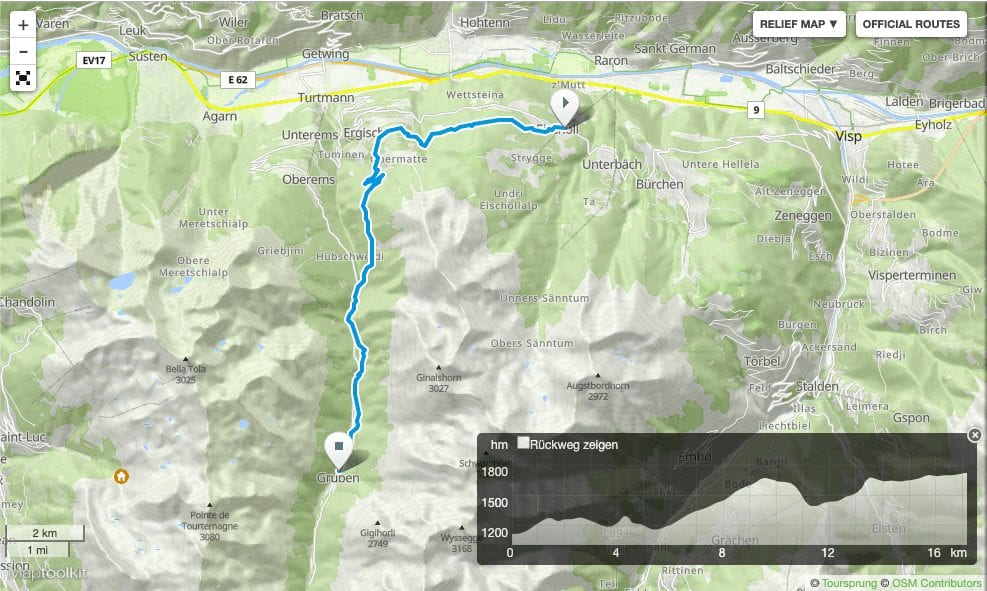Show Official Routes
The image size is (987, 591).
[911, 24]
